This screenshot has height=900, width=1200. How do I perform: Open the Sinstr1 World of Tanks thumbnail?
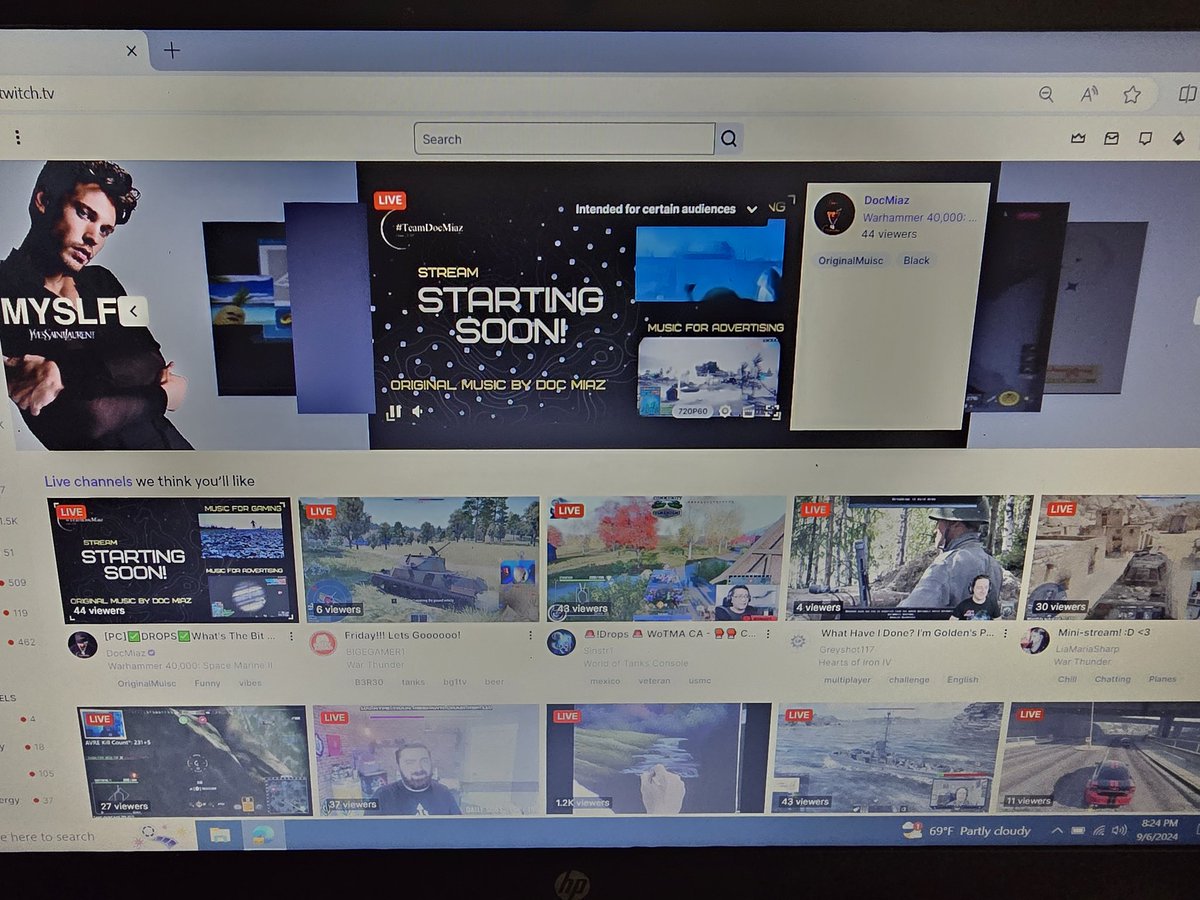tap(666, 558)
